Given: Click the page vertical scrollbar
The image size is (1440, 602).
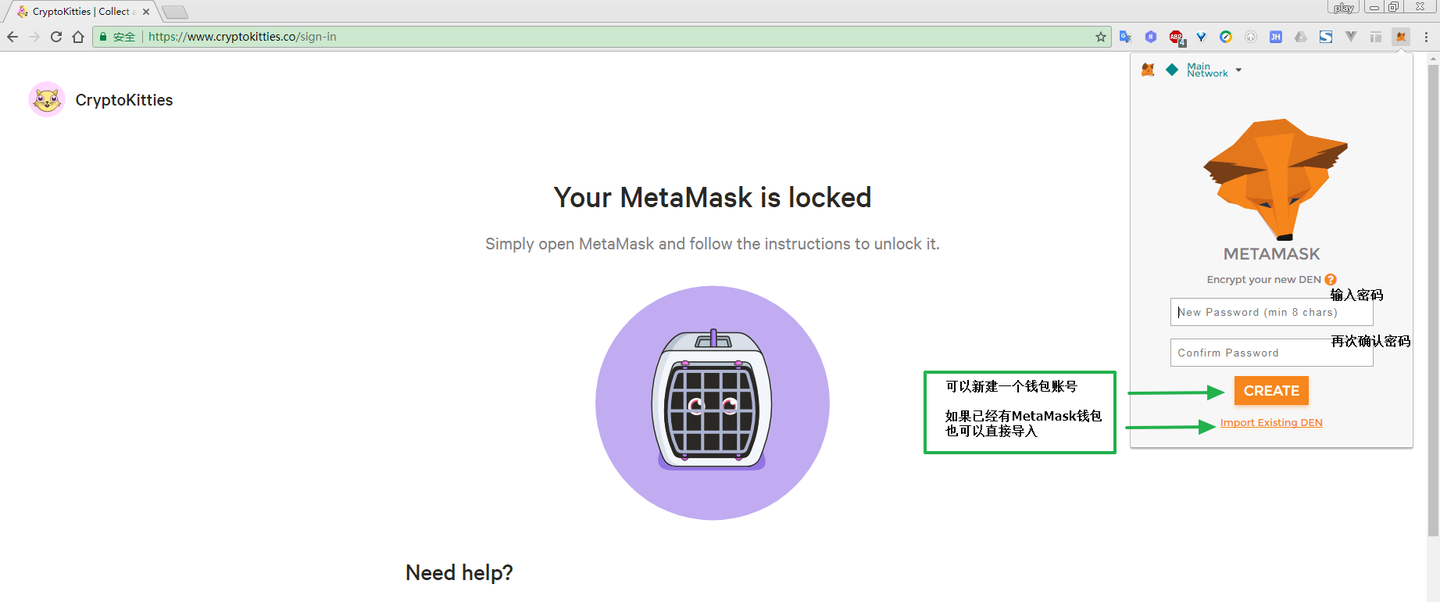Looking at the screenshot, I should click(x=1432, y=300).
